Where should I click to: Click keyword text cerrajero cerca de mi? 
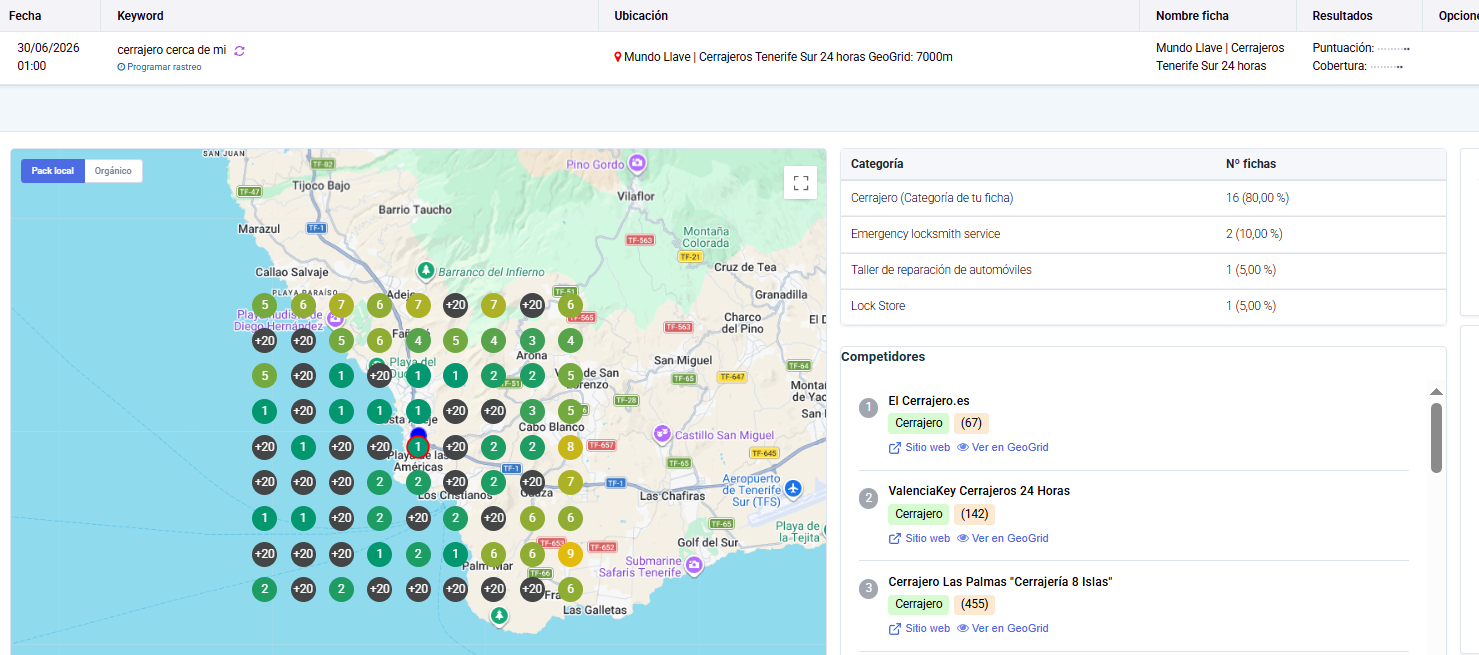click(x=172, y=50)
